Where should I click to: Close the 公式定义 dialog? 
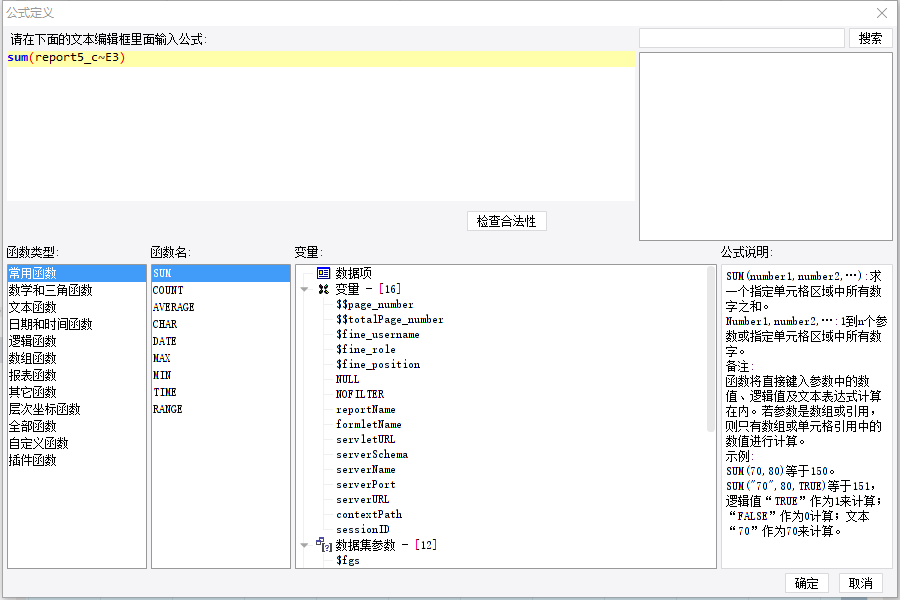(882, 13)
